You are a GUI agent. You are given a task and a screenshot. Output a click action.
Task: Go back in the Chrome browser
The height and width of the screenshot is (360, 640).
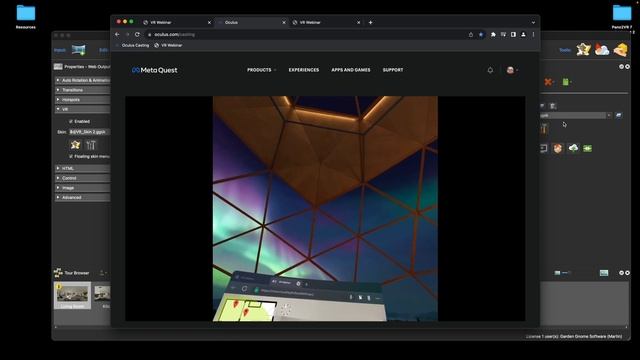tap(117, 35)
